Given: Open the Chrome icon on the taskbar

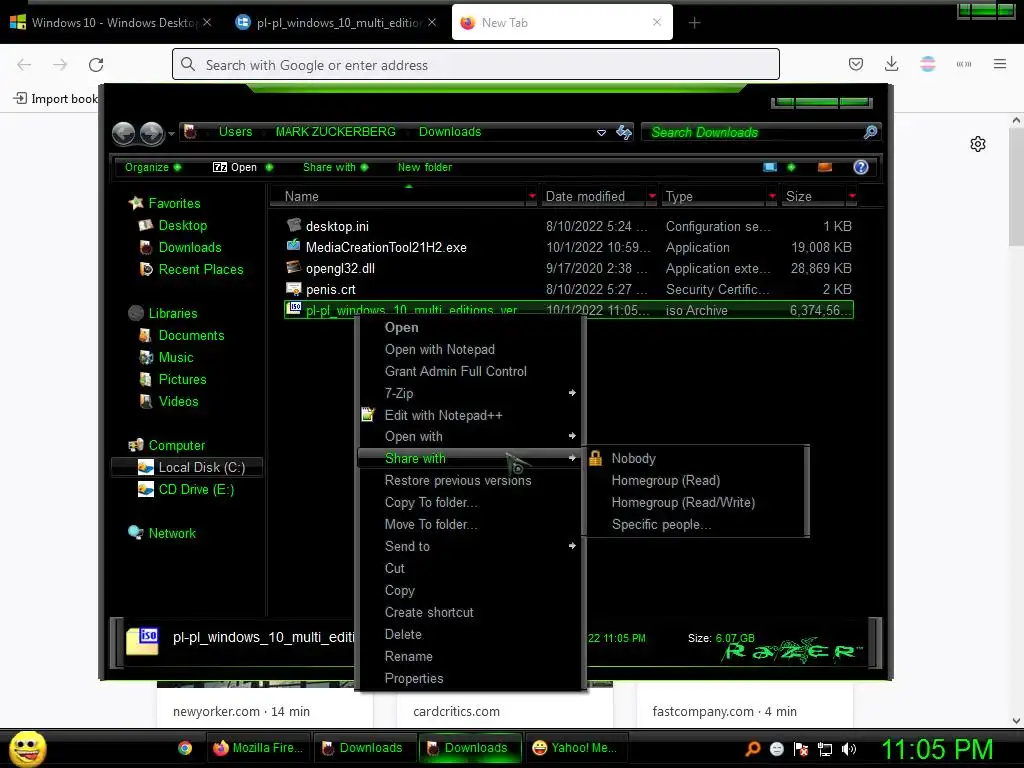Looking at the screenshot, I should click(x=185, y=748).
